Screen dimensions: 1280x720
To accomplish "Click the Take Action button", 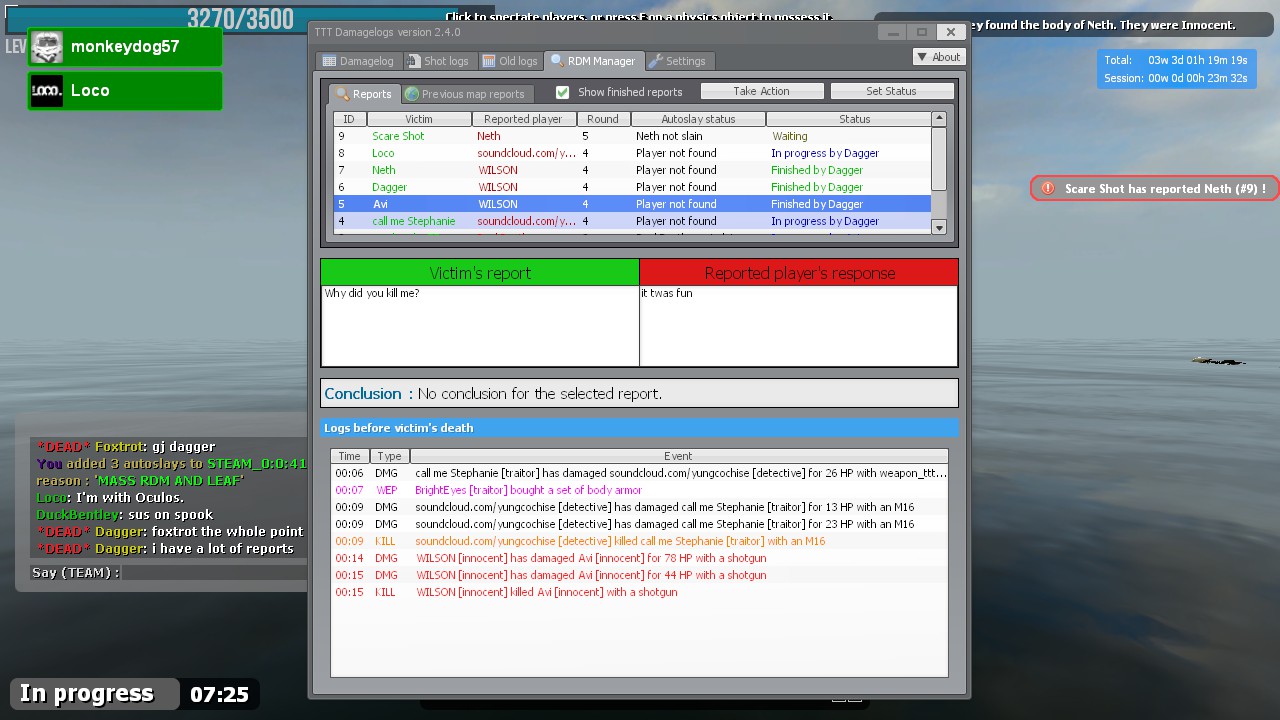I will [762, 91].
